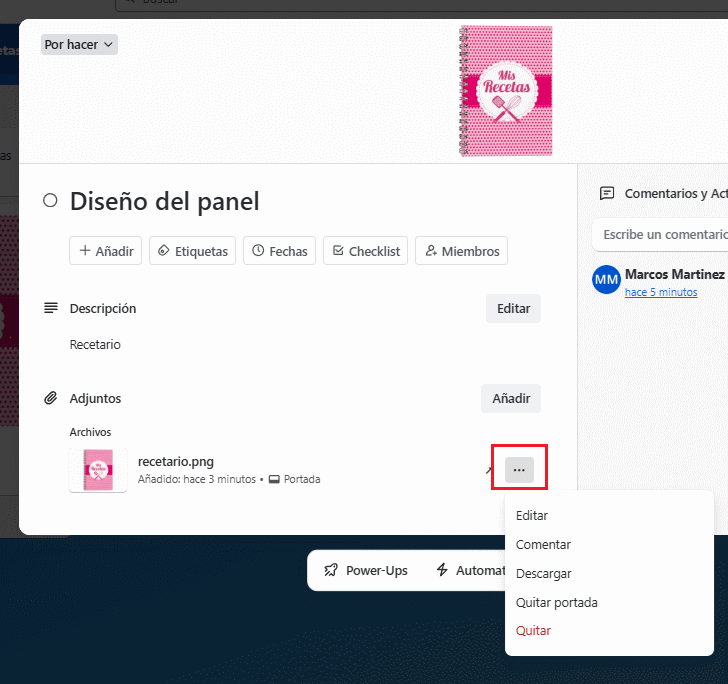The height and width of the screenshot is (684, 728).
Task: Open the attachment three-dots options button
Action: (519, 470)
